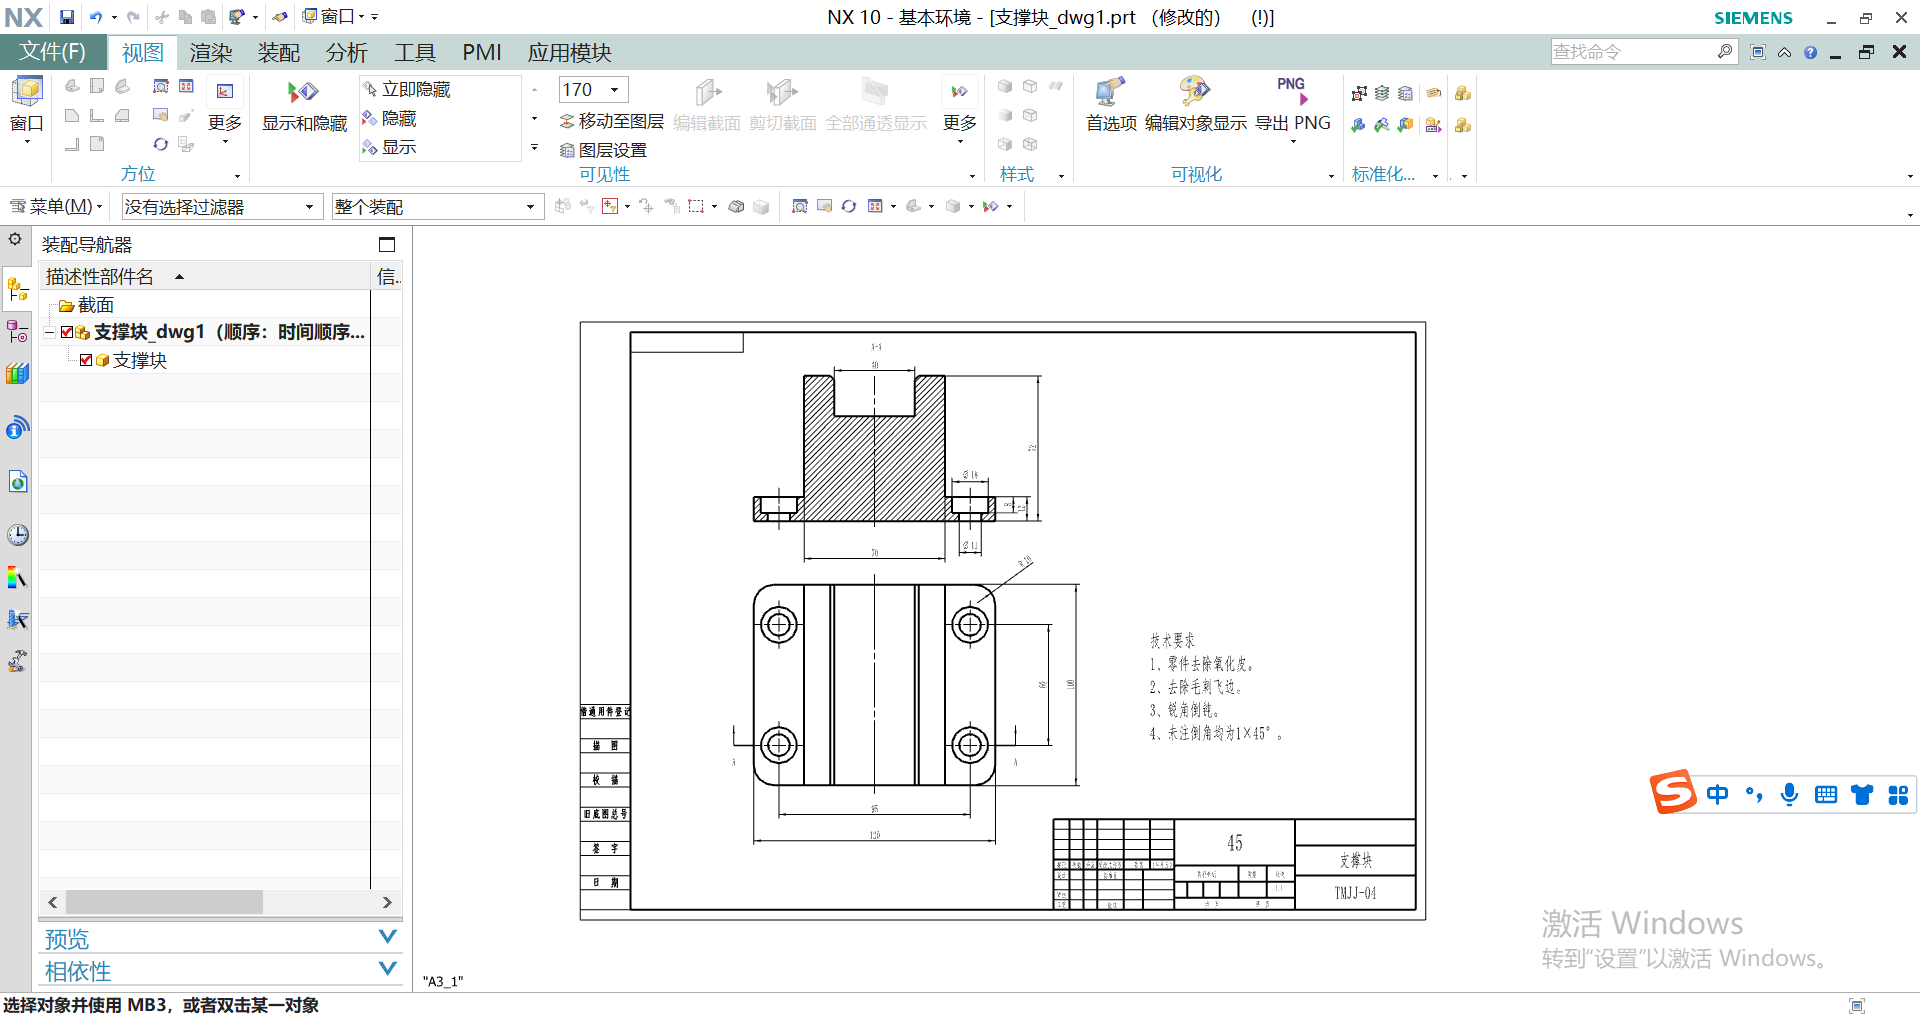Open the Web Browser sidebar icon
Image resolution: width=1920 pixels, height=1017 pixels.
click(x=17, y=481)
